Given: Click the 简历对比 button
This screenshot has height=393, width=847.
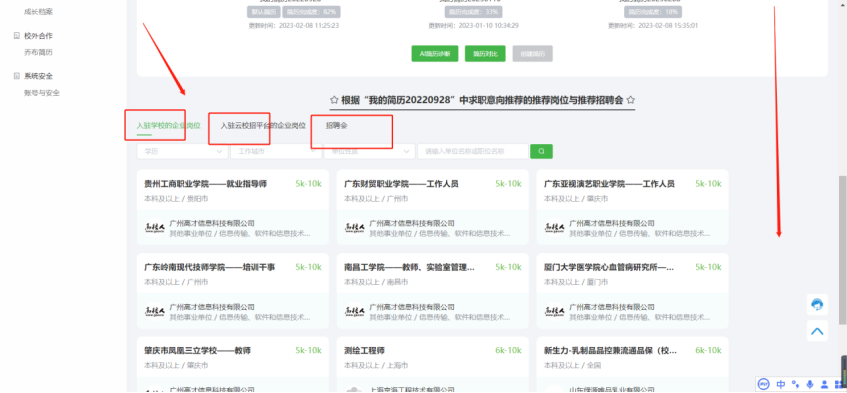Looking at the screenshot, I should pos(485,53).
